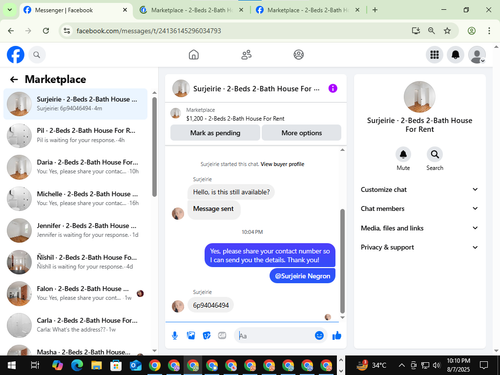Viewport: 500px width, 375px height.
Task: Choose a GIF icon
Action: tap(222, 336)
